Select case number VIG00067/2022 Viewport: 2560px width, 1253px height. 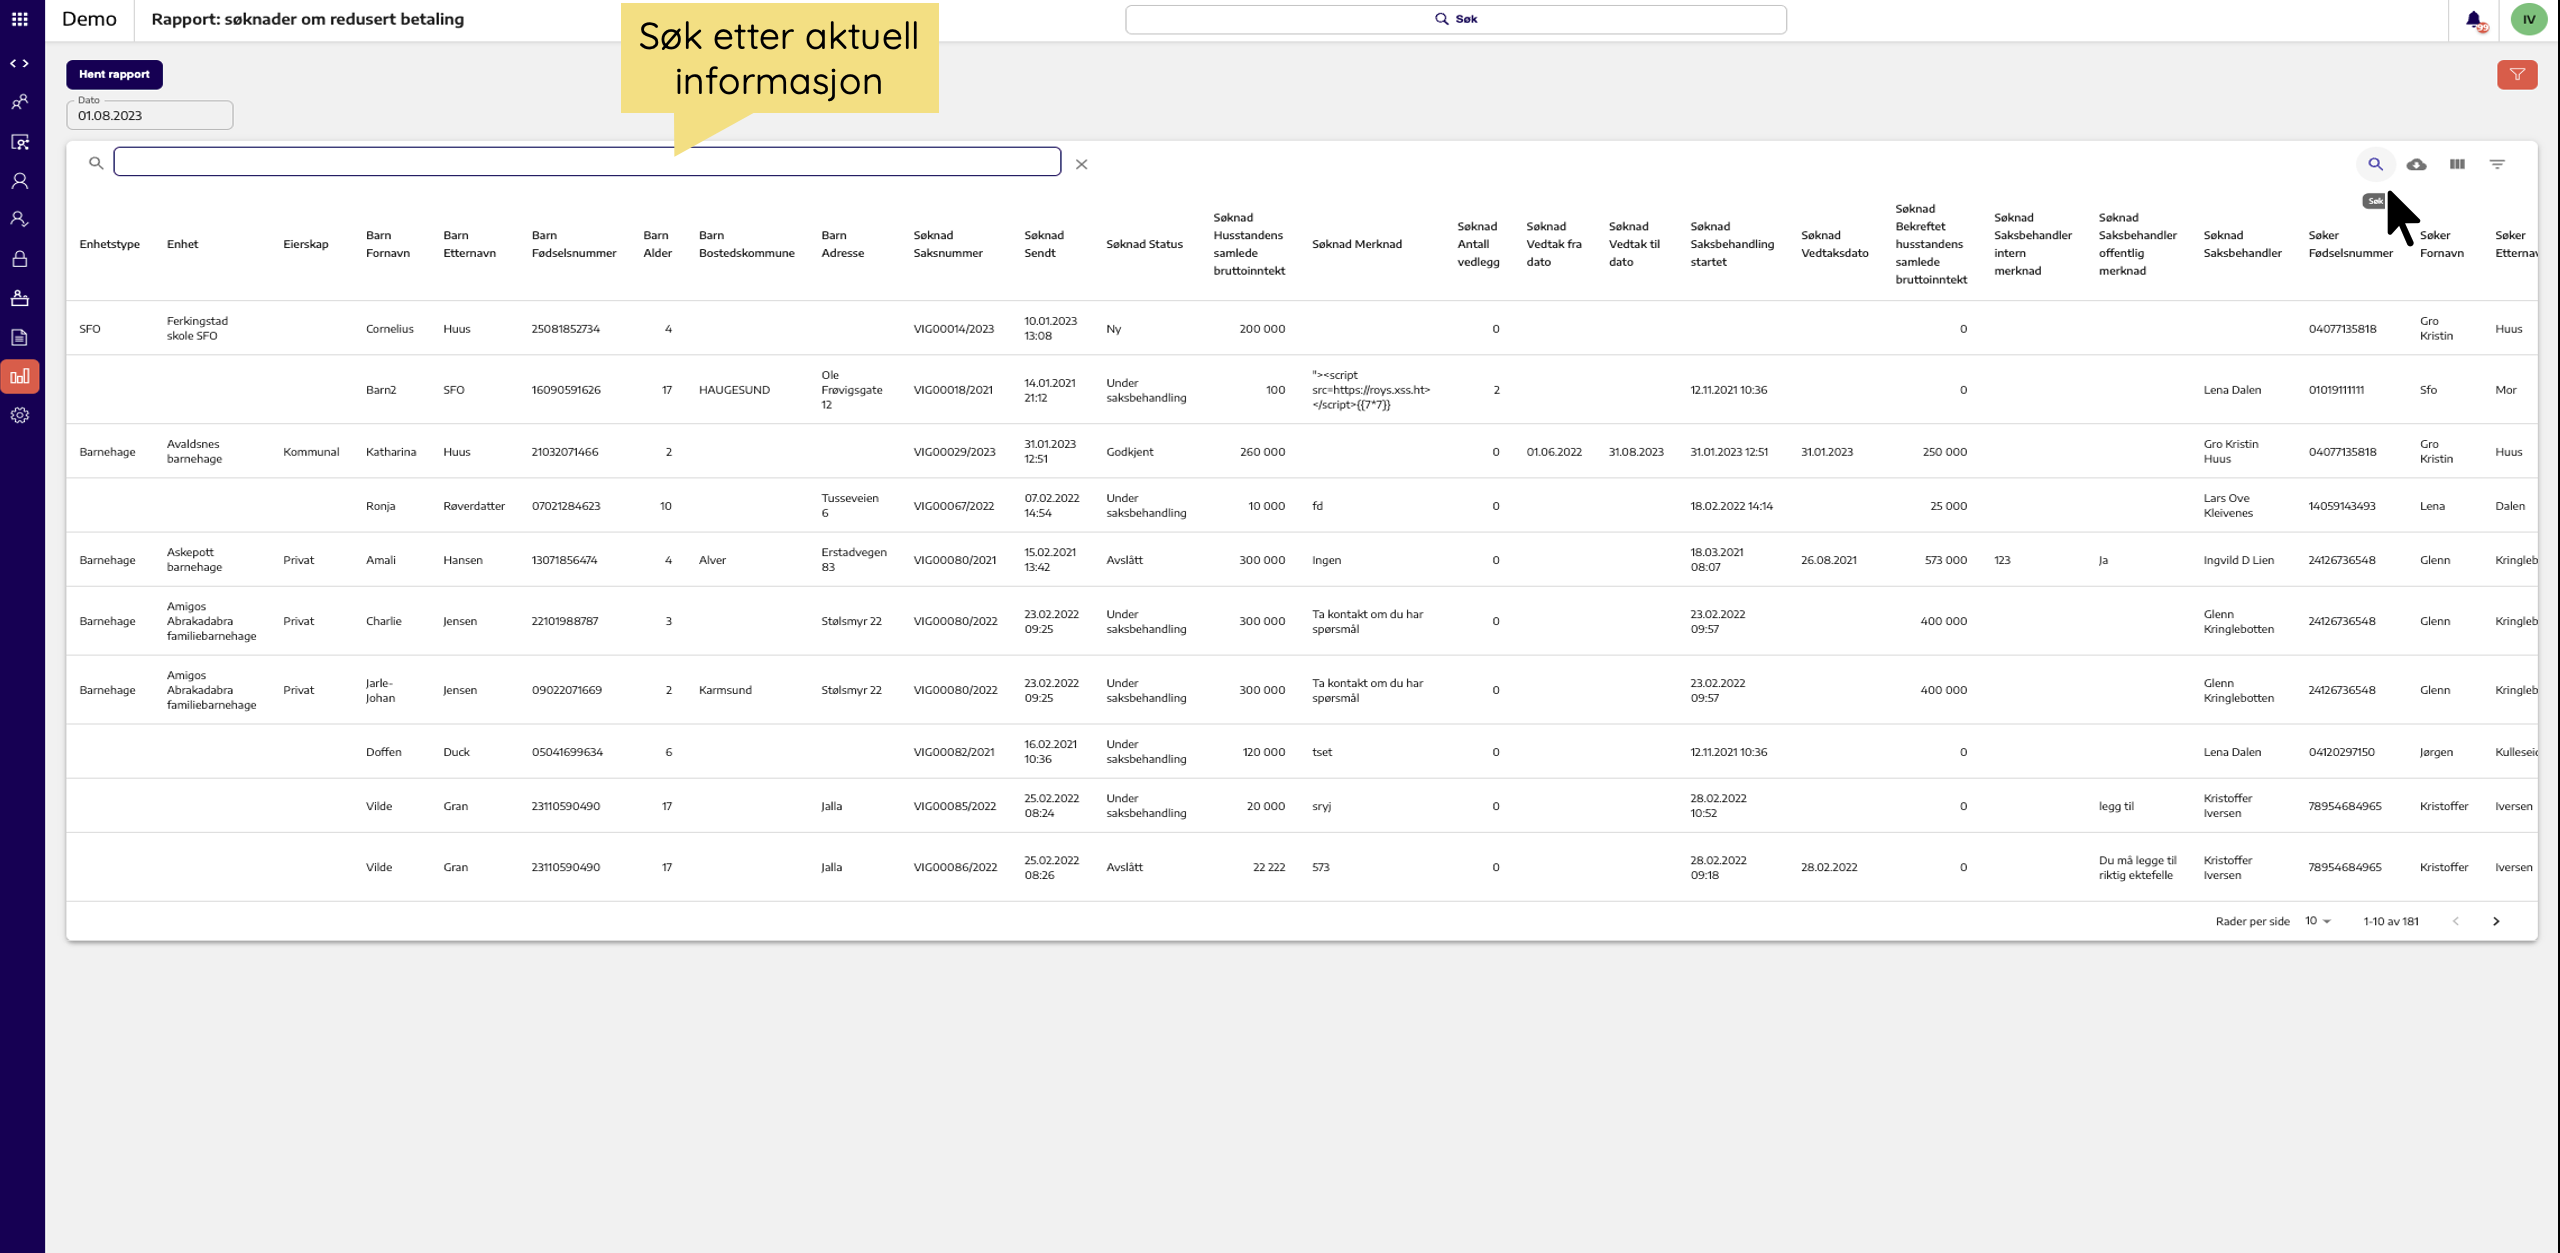[x=953, y=506]
